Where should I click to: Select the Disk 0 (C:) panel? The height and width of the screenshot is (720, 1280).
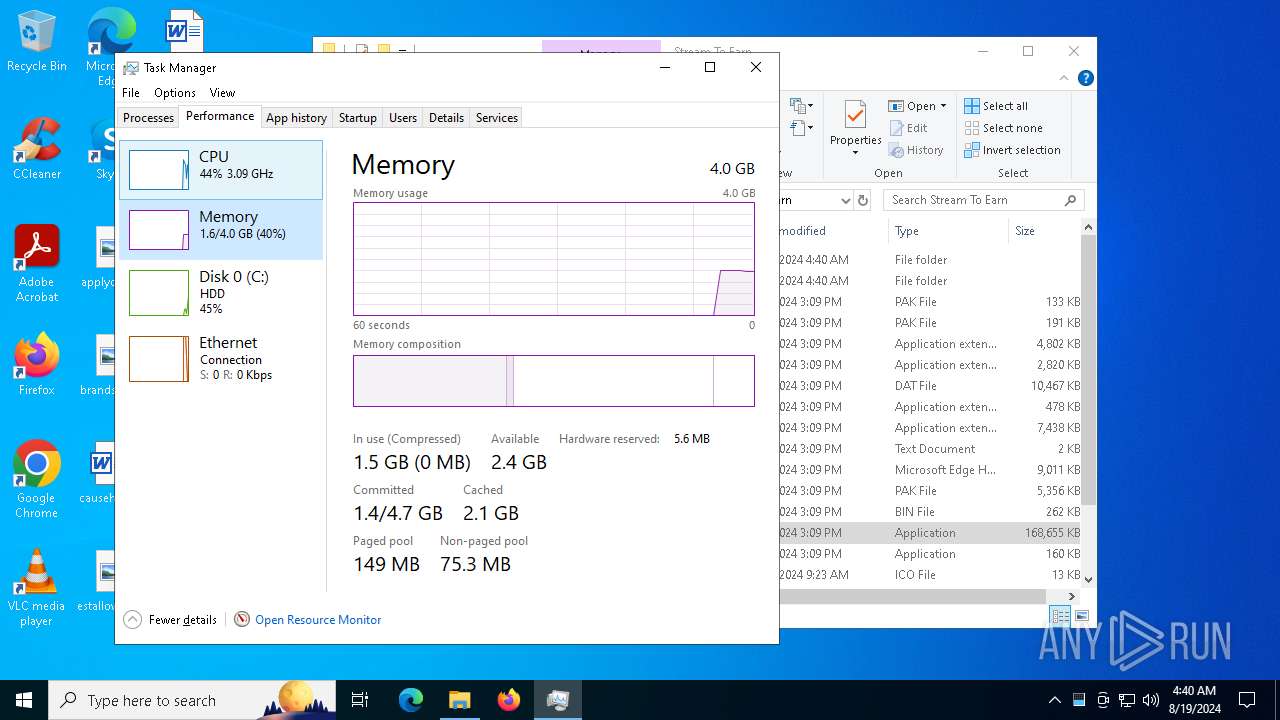click(221, 292)
